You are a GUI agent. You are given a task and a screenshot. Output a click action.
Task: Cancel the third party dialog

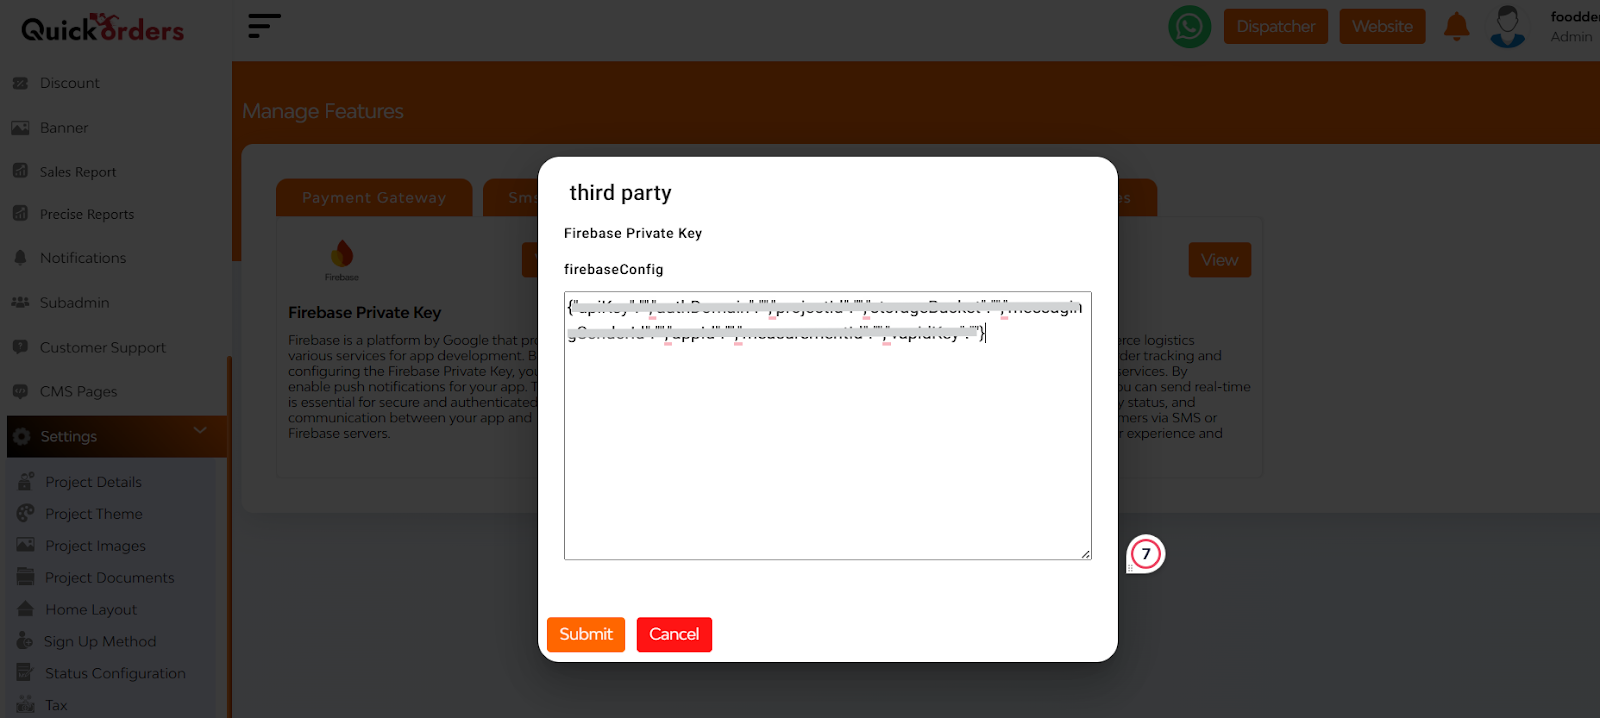[674, 634]
